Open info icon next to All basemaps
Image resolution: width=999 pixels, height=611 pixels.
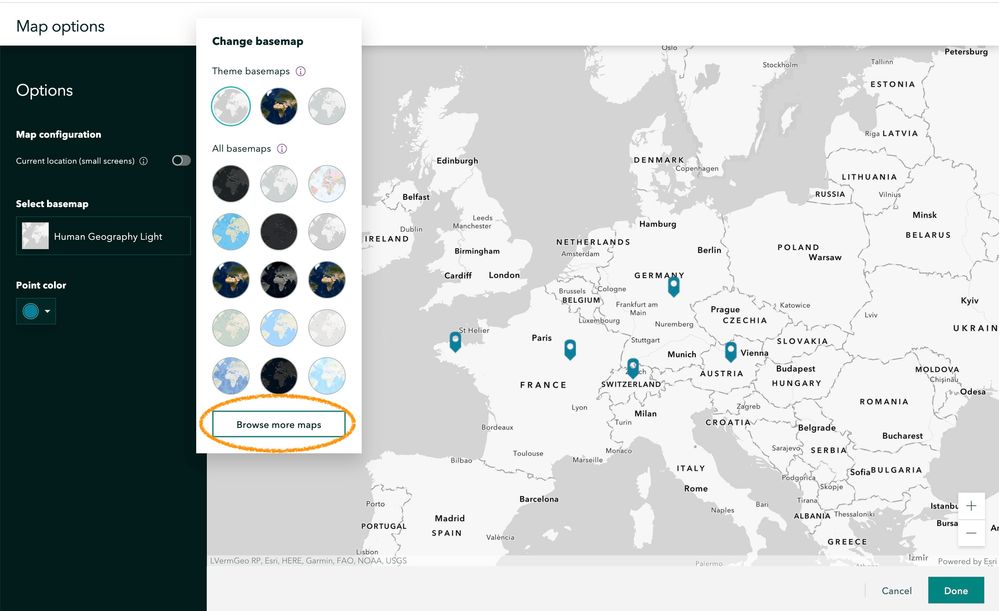282,148
